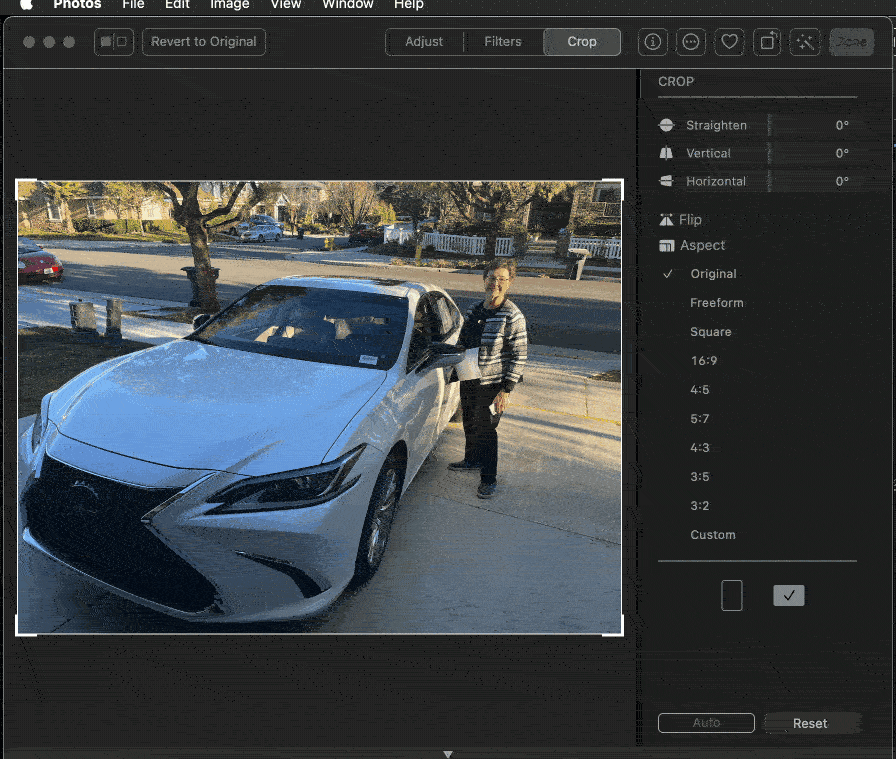896x759 pixels.
Task: Choose the 16:9 aspect ratio
Action: [703, 361]
